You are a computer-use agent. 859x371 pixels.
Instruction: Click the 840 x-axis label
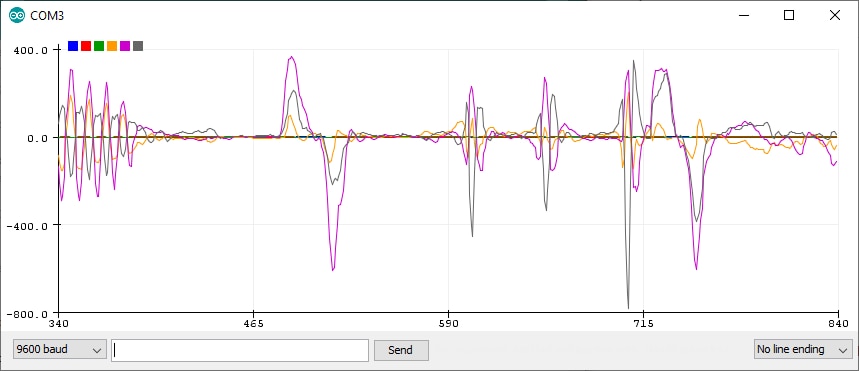point(838,323)
